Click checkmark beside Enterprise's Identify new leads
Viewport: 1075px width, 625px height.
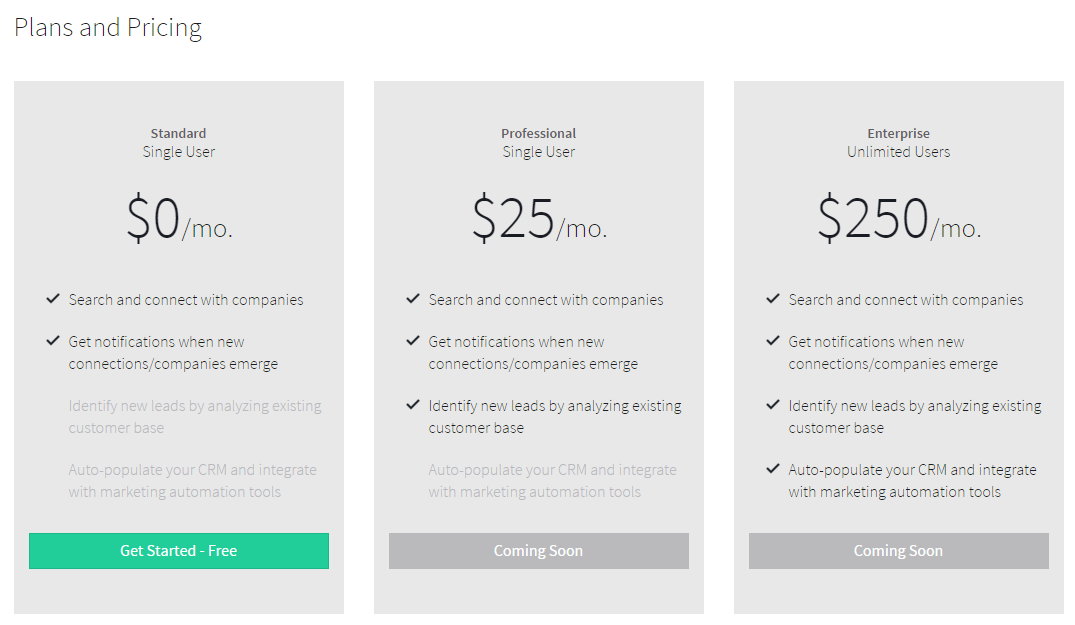coord(773,405)
